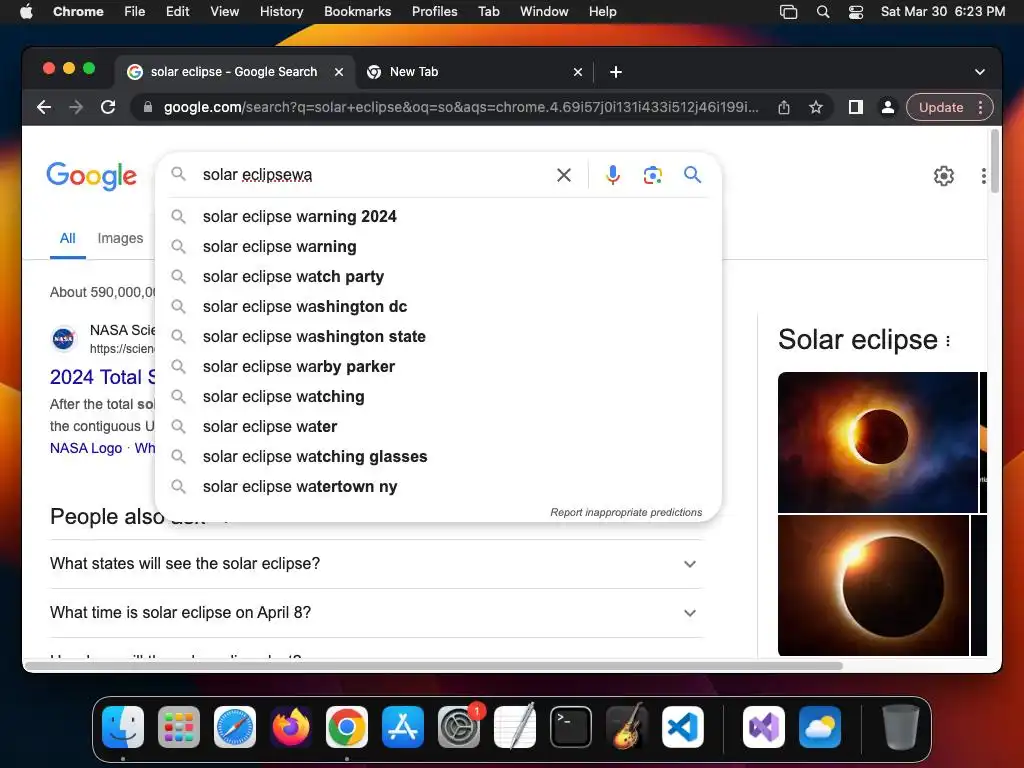Screen dimensions: 1024x768
Task: Open App Store from dock
Action: [x=402, y=726]
